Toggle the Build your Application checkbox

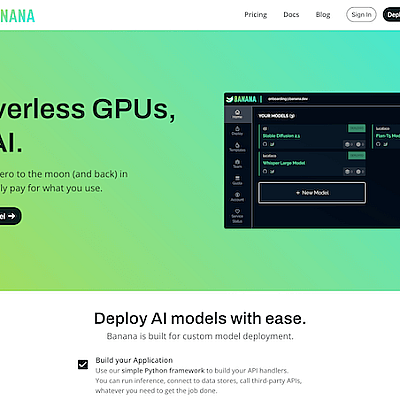click(x=83, y=364)
